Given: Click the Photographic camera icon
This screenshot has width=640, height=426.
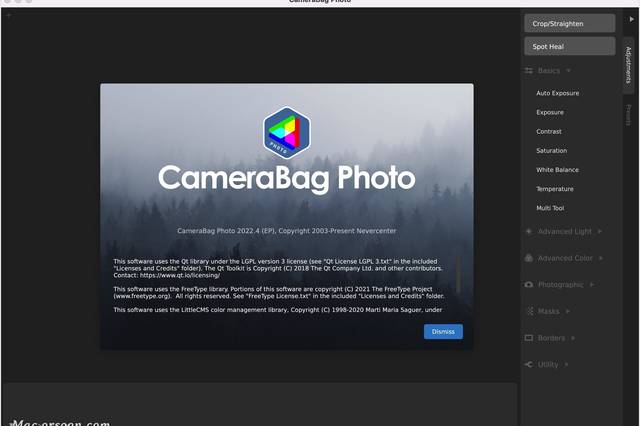Looking at the screenshot, I should point(529,284).
